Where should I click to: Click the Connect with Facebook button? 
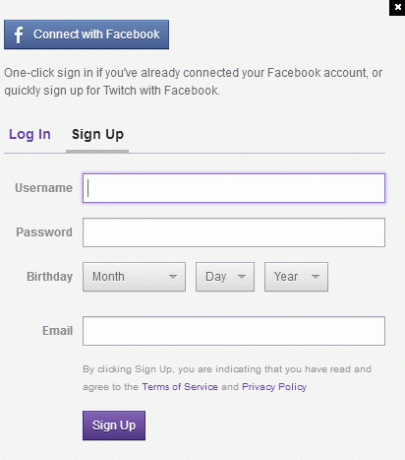point(86,35)
